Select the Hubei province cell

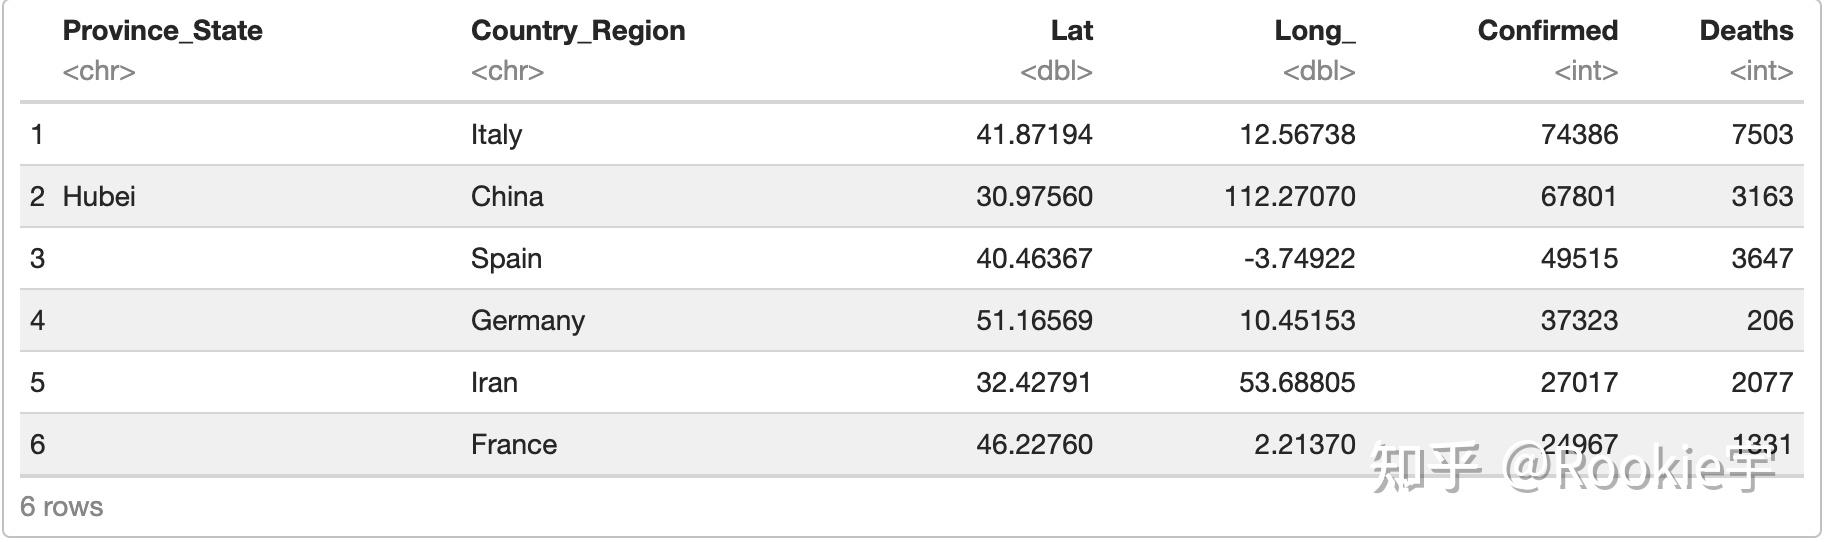99,197
